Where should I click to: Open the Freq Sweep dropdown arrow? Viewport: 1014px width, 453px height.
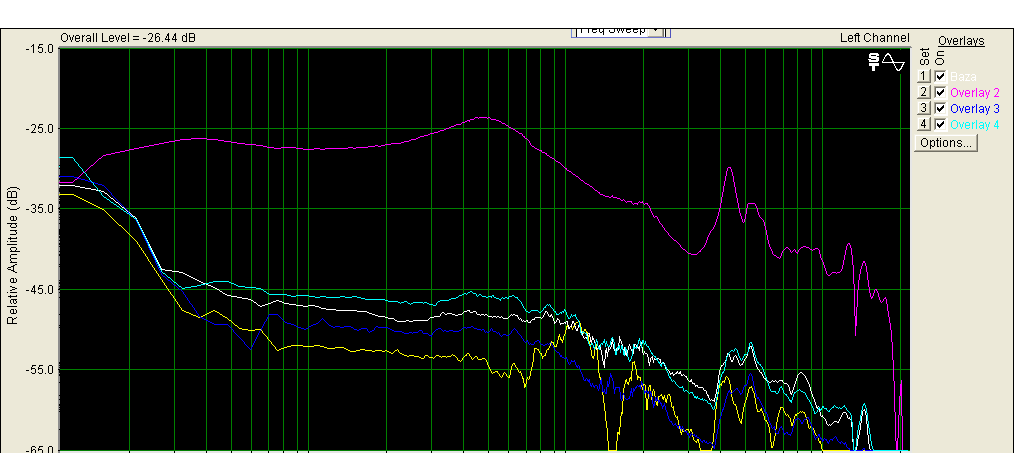(x=656, y=31)
